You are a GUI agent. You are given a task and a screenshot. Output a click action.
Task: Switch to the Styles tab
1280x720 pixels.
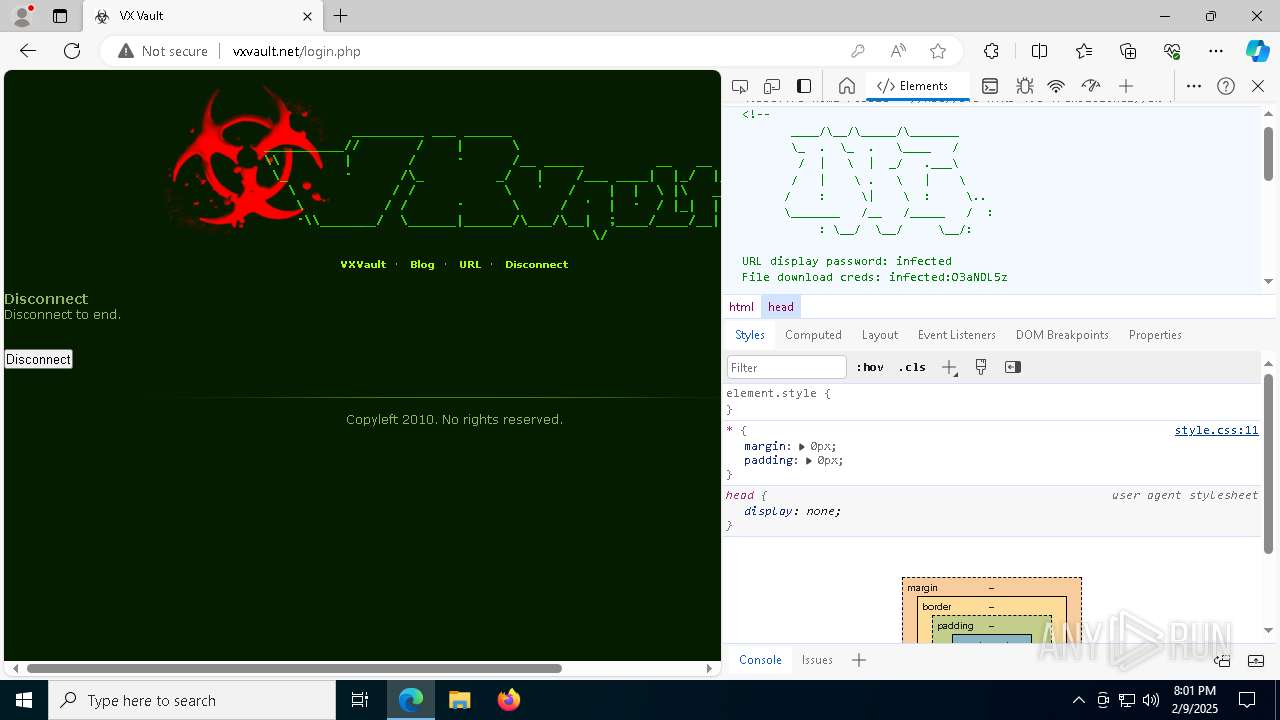(750, 335)
